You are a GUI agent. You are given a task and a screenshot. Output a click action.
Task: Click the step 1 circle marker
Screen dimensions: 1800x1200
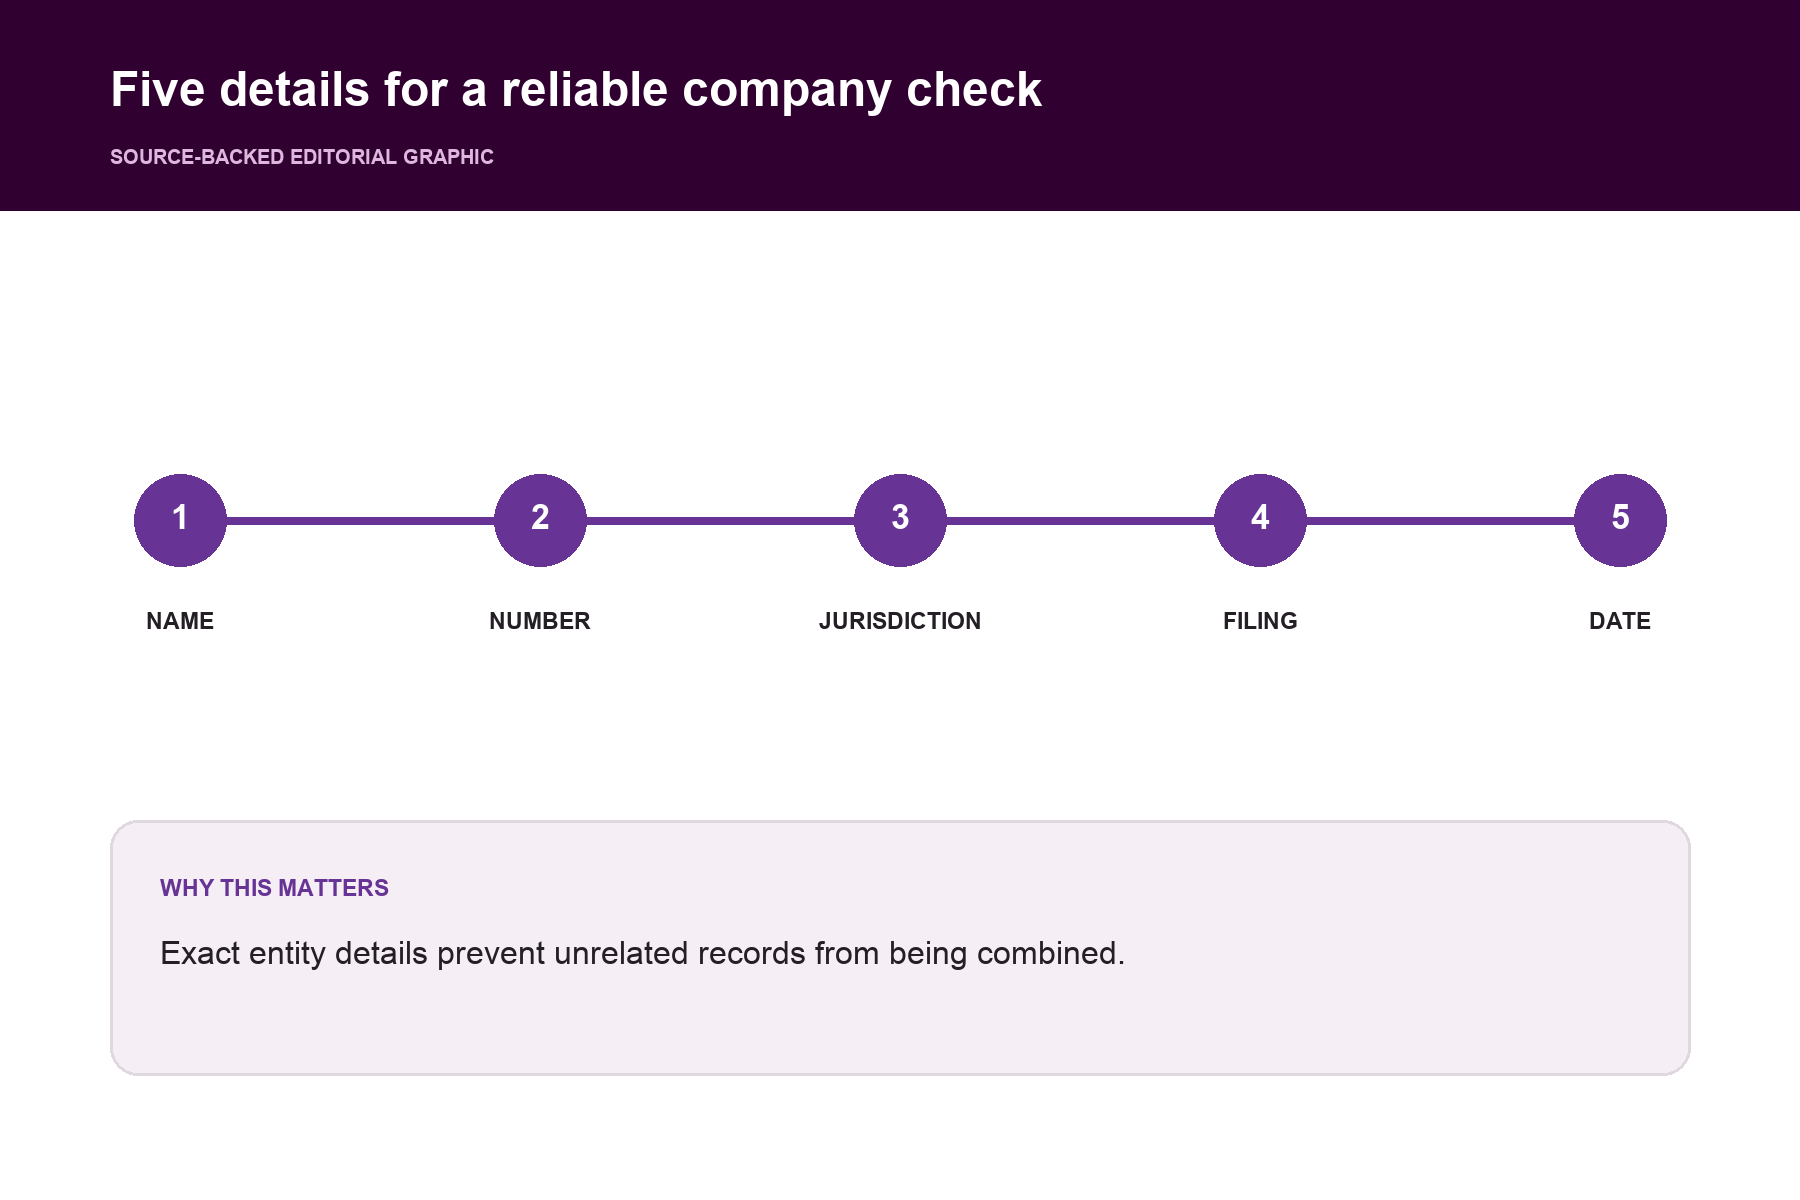point(180,520)
